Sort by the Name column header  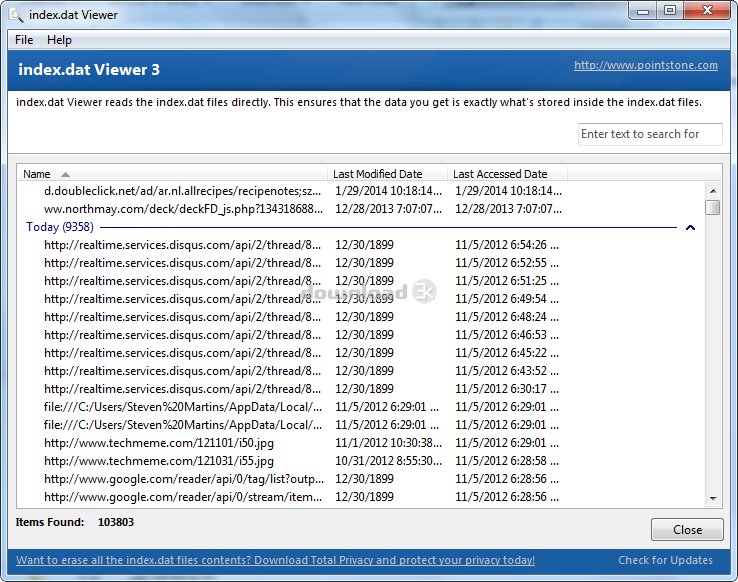(x=172, y=174)
